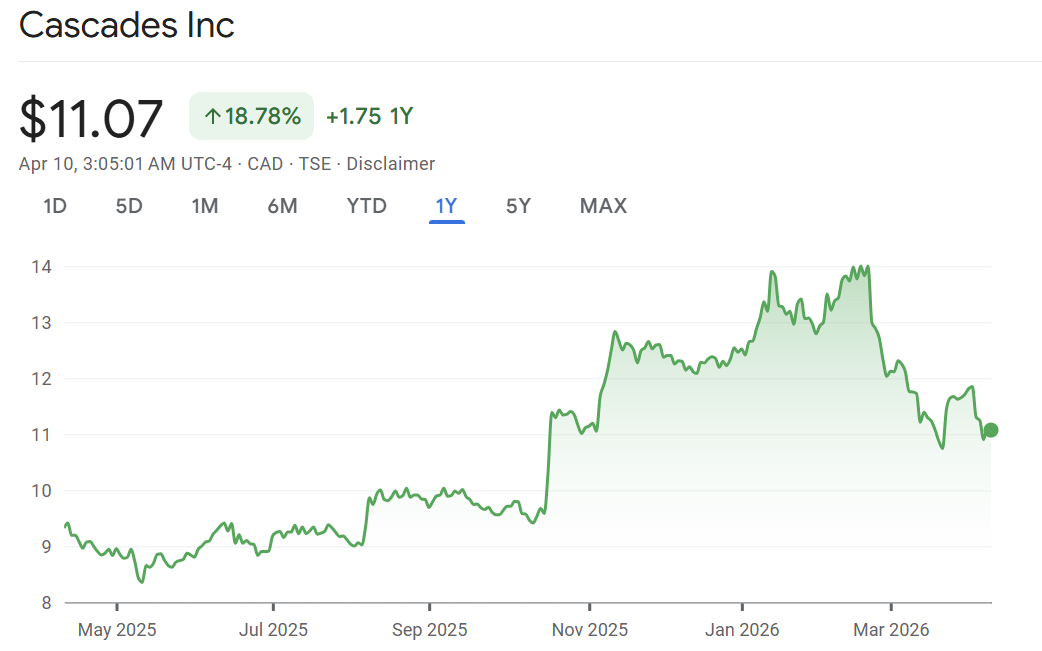Image resolution: width=1042 pixels, height=651 pixels.
Task: Click the Mar 2026 axis label
Action: coord(892,630)
